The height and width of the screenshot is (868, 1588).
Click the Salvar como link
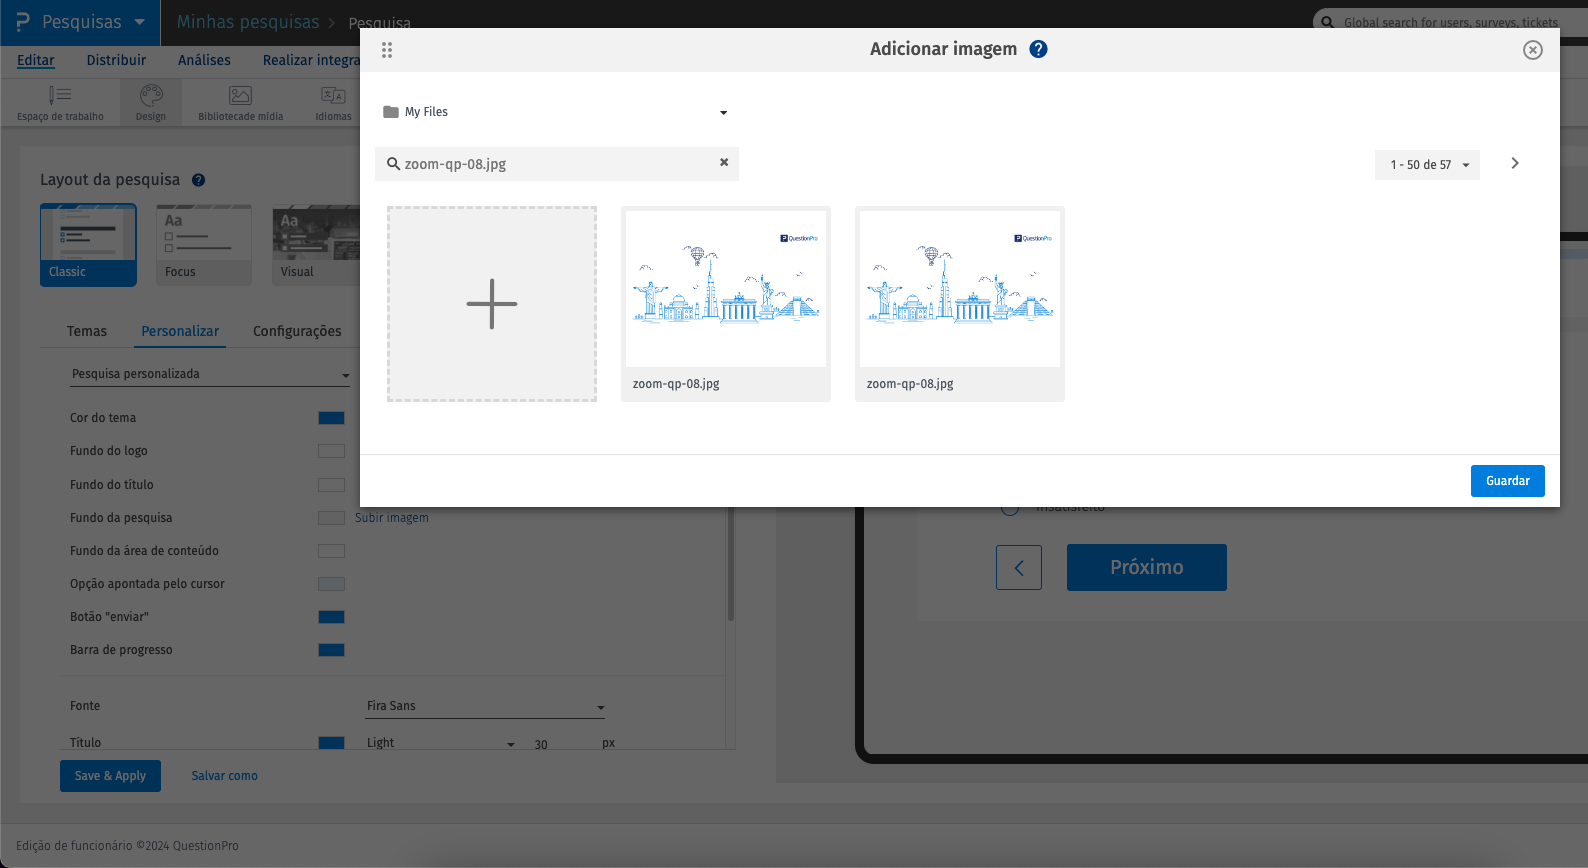[225, 776]
